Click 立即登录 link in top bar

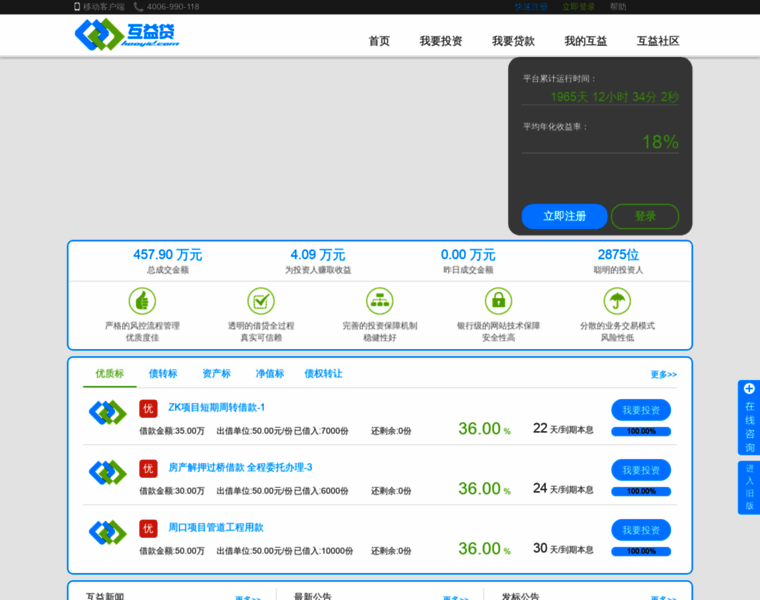click(579, 7)
